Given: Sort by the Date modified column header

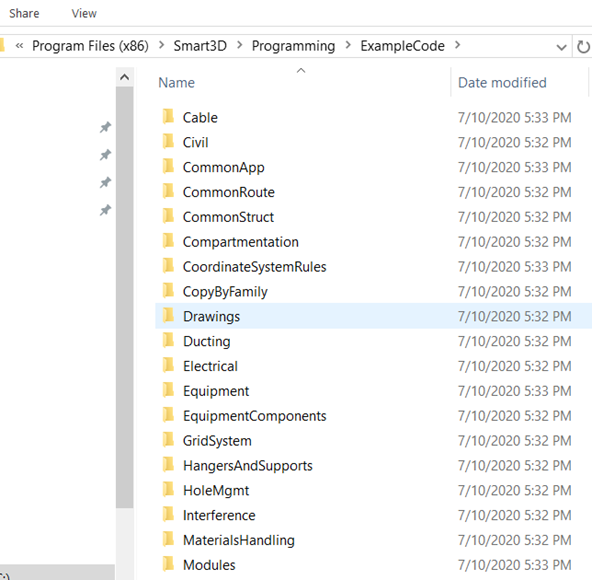Looking at the screenshot, I should click(x=502, y=83).
